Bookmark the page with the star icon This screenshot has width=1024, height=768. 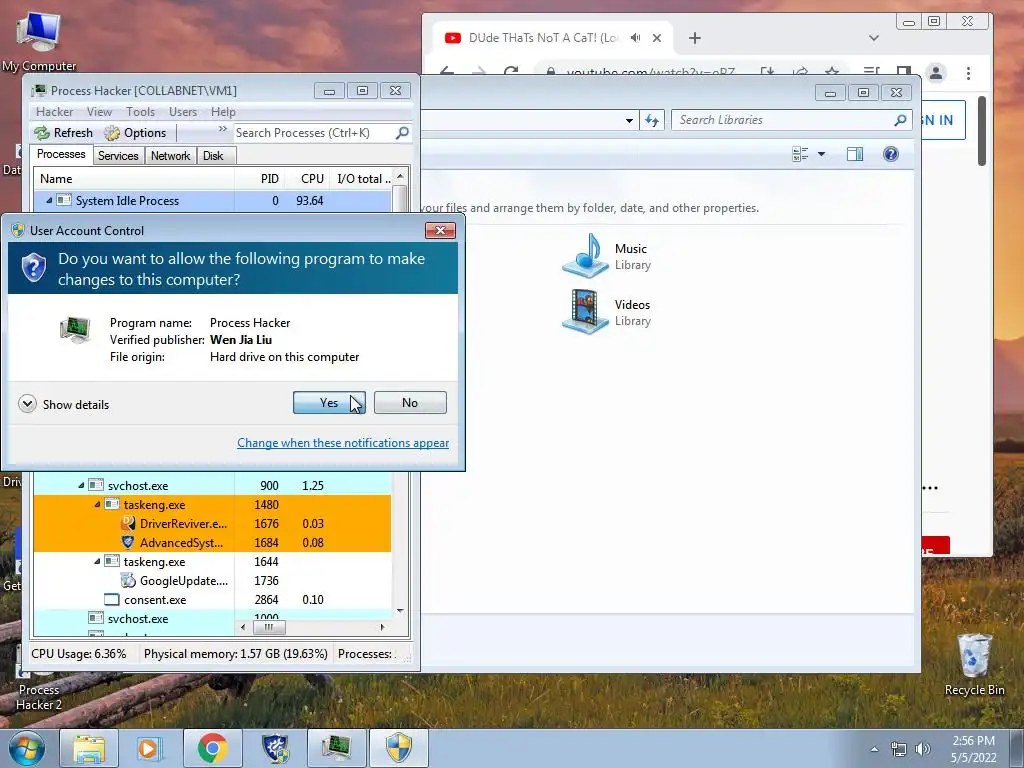click(831, 72)
